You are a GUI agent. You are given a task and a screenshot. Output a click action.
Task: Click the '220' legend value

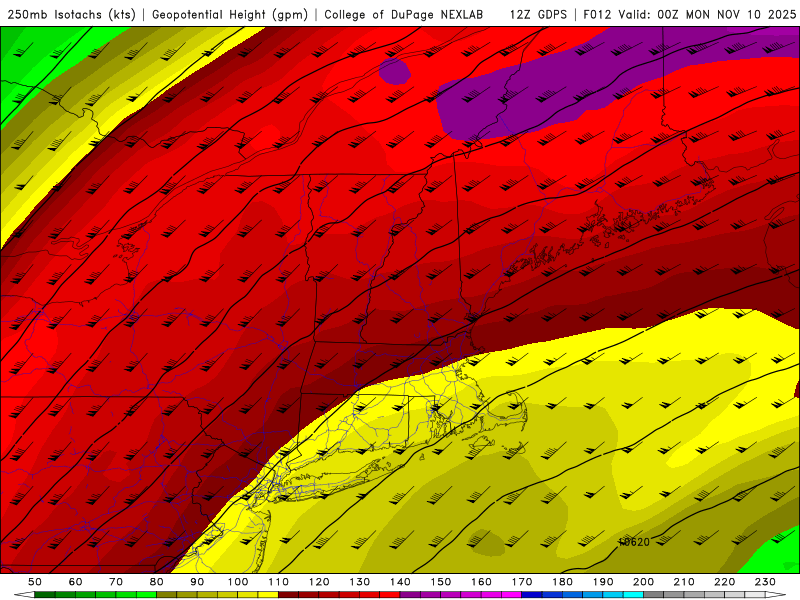click(x=724, y=582)
